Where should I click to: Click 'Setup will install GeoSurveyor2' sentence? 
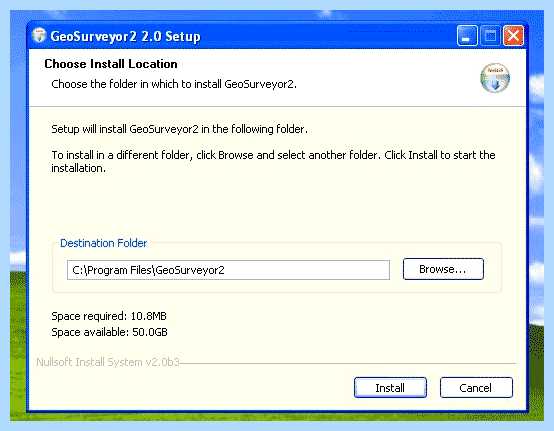click(x=179, y=129)
